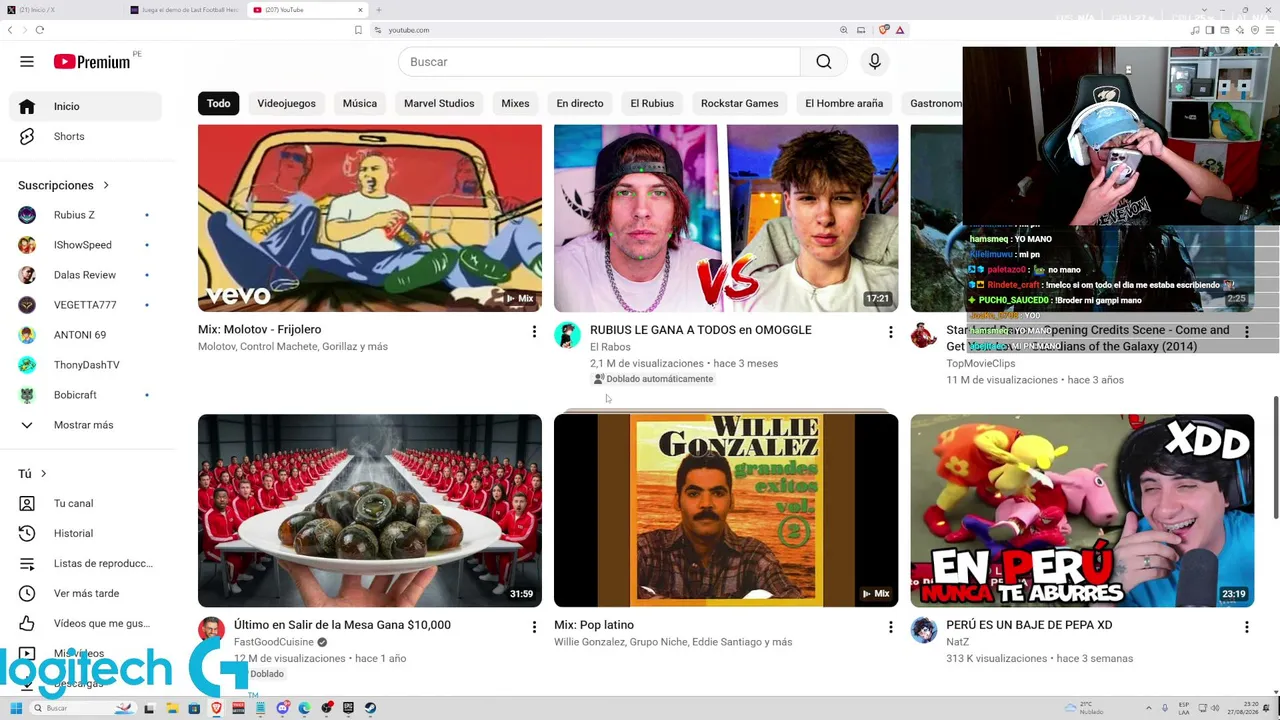This screenshot has width=1280, height=720.
Task: Open FastGoodCuisine channel name link
Action: [274, 642]
